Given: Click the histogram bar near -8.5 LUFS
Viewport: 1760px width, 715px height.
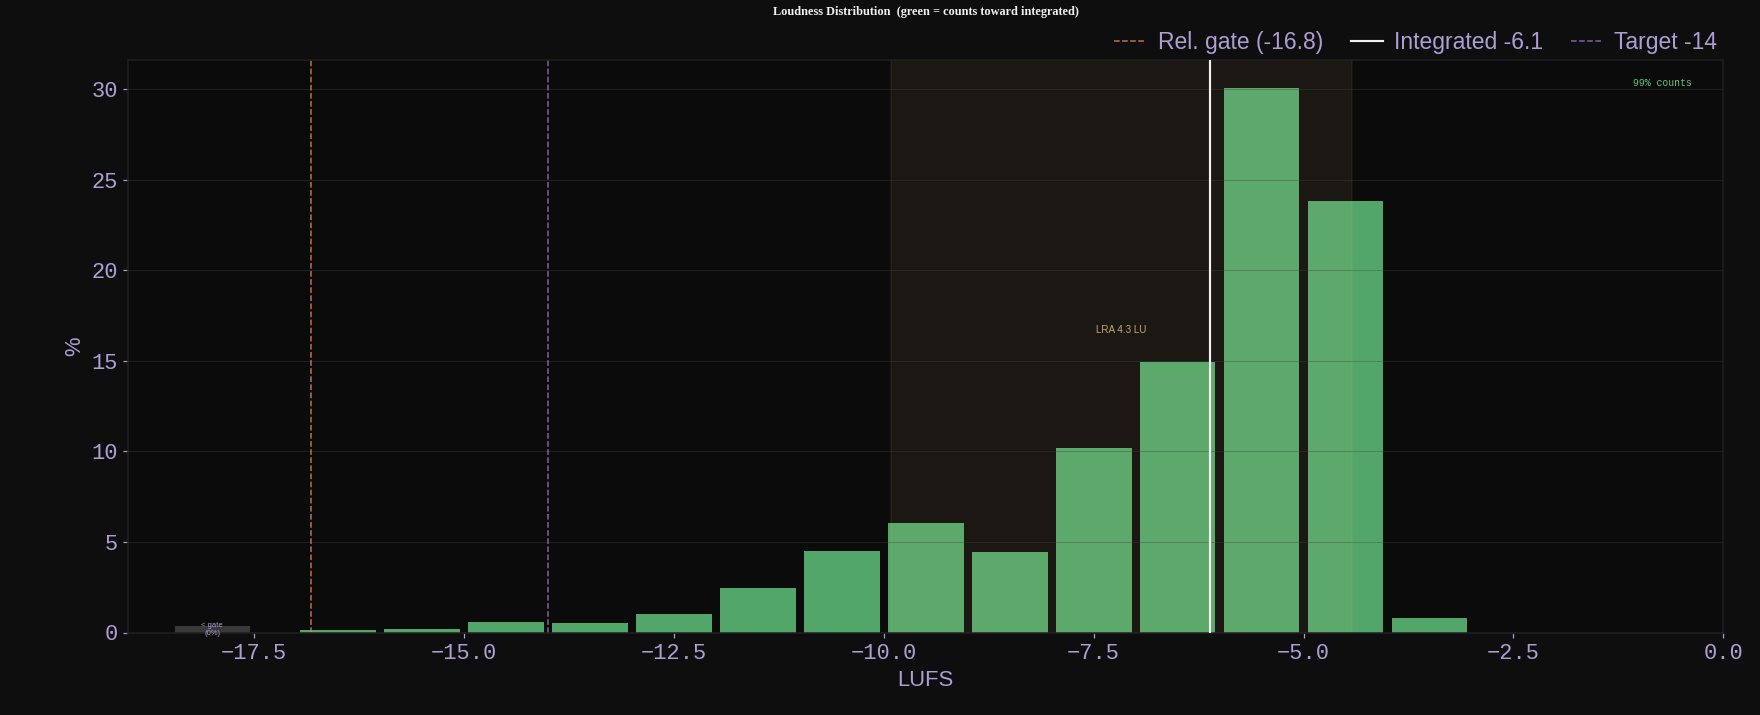Looking at the screenshot, I should 1010,592.
